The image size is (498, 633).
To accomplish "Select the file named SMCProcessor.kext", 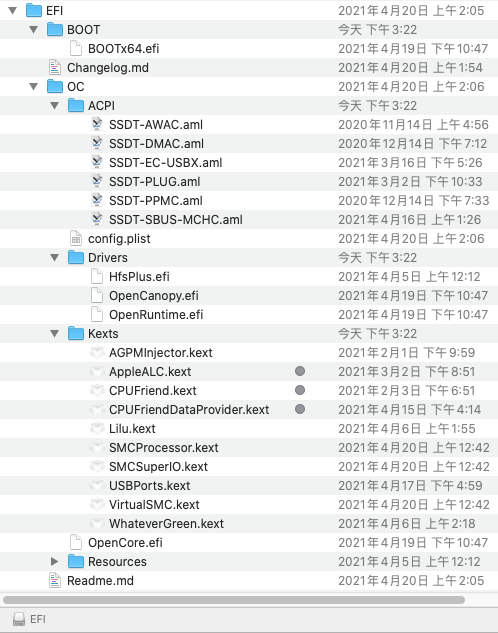I will pyautogui.click(x=163, y=447).
